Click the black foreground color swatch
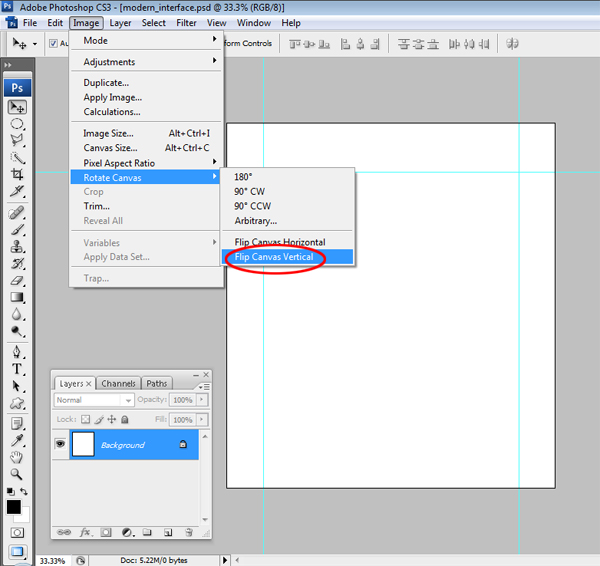 click(x=14, y=507)
